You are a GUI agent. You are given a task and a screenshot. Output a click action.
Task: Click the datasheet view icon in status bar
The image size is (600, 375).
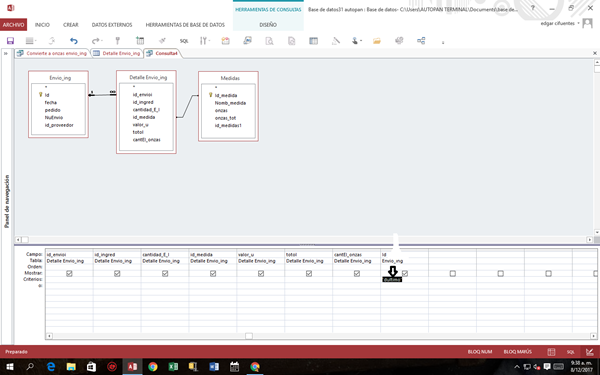551,352
